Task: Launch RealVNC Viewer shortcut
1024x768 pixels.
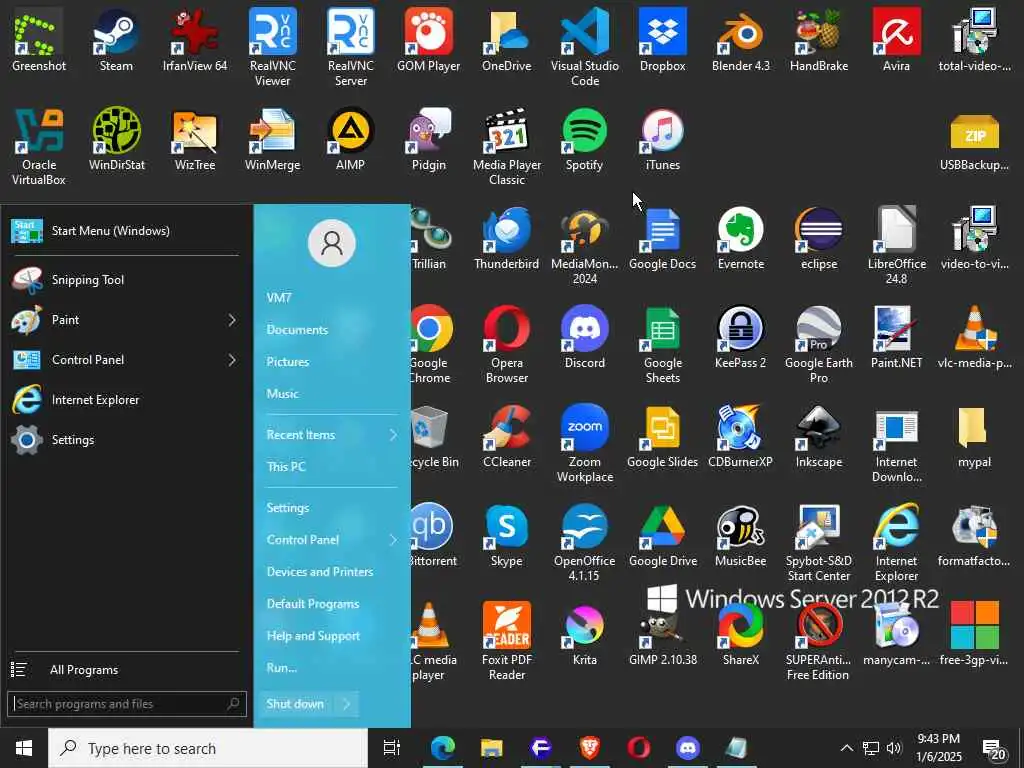Action: tap(272, 47)
